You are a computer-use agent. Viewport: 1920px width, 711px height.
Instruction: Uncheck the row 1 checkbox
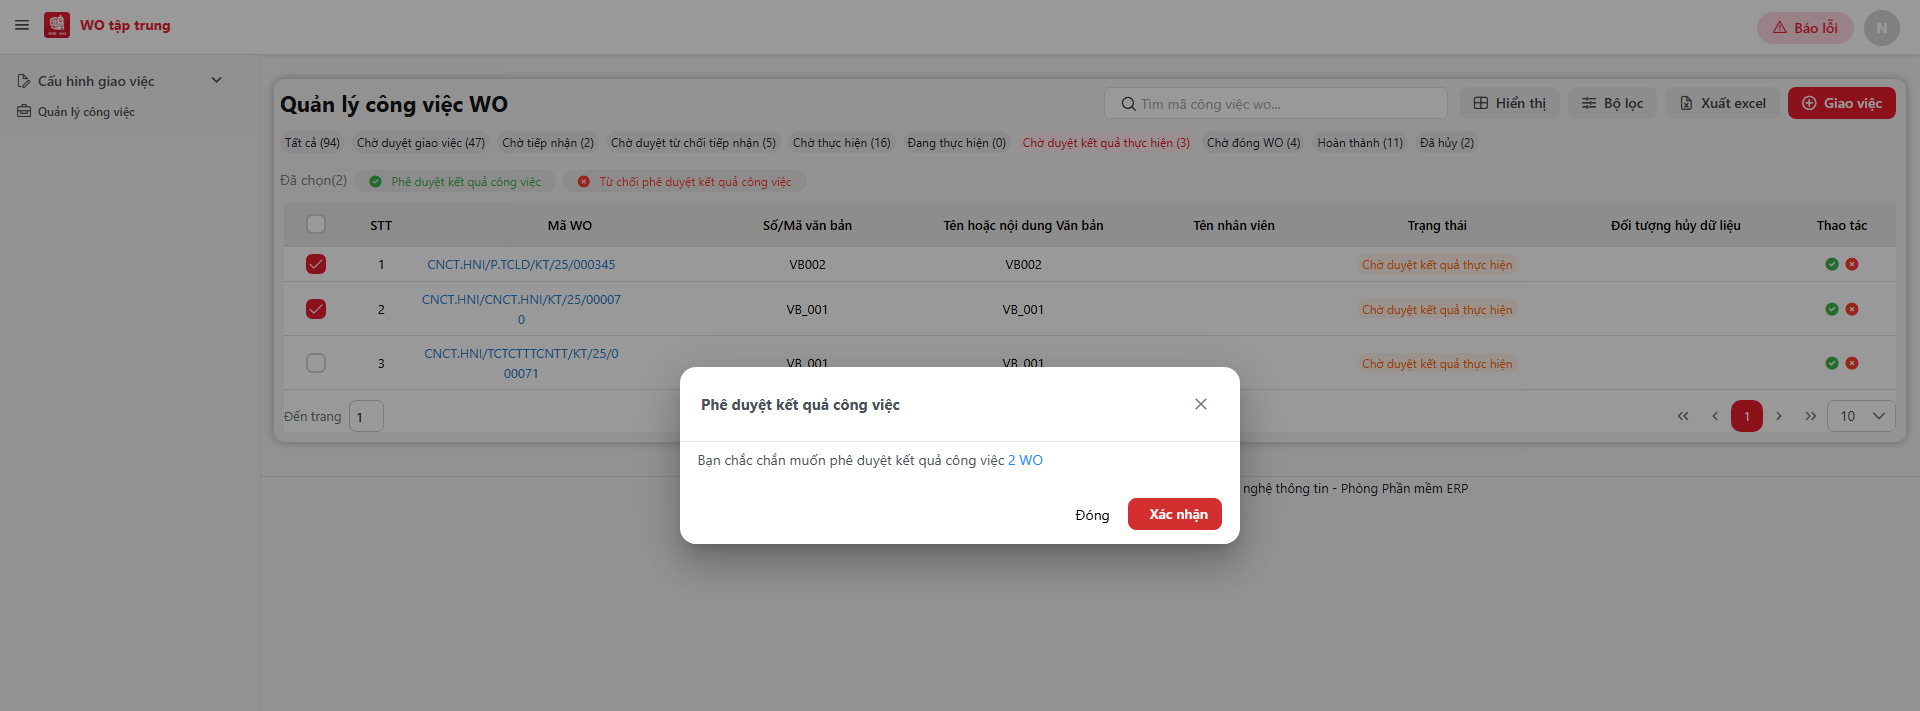pos(316,264)
